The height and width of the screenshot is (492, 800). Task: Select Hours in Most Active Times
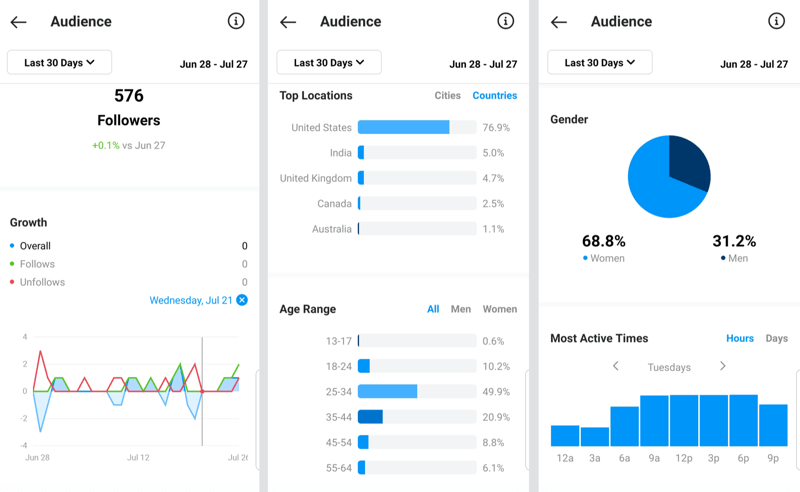coord(740,338)
